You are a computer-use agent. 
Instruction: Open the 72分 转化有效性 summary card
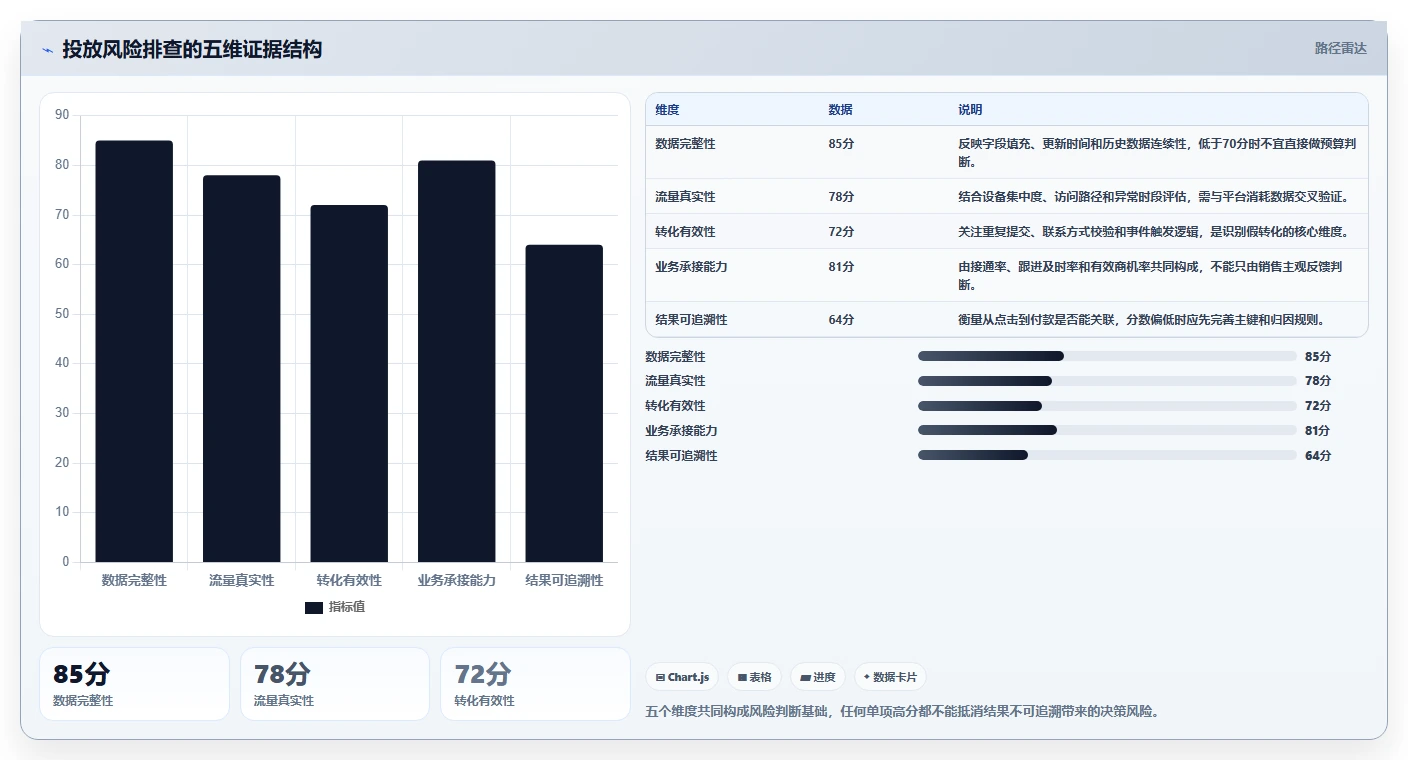(x=535, y=684)
